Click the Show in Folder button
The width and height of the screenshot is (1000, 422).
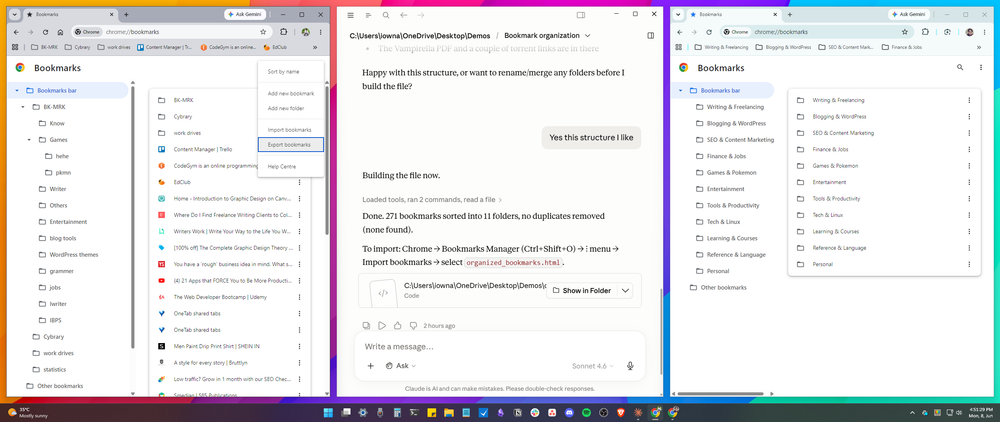click(x=582, y=291)
